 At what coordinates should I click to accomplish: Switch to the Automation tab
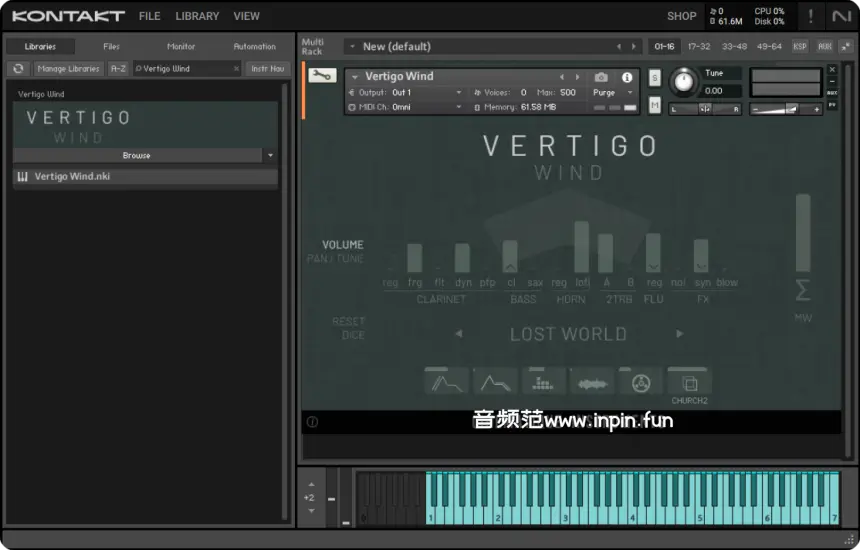click(x=254, y=46)
